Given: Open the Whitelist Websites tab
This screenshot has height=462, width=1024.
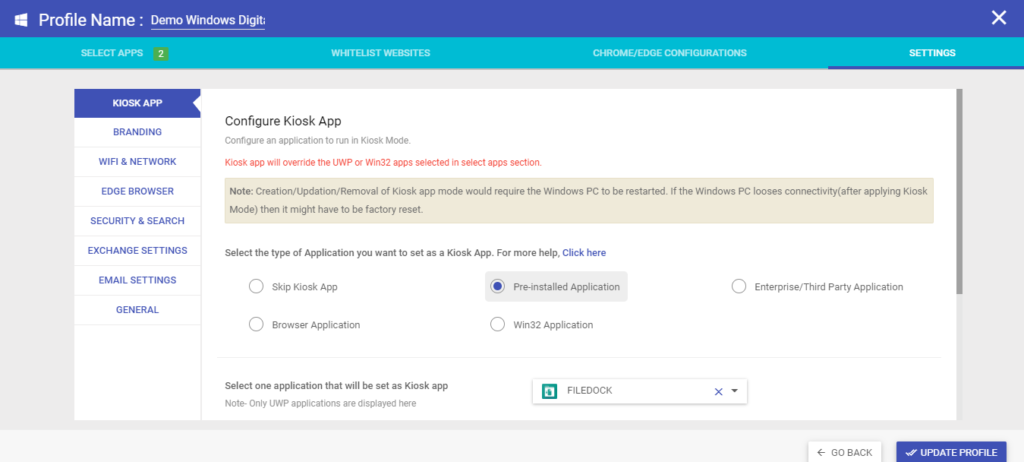Looking at the screenshot, I should coord(380,53).
